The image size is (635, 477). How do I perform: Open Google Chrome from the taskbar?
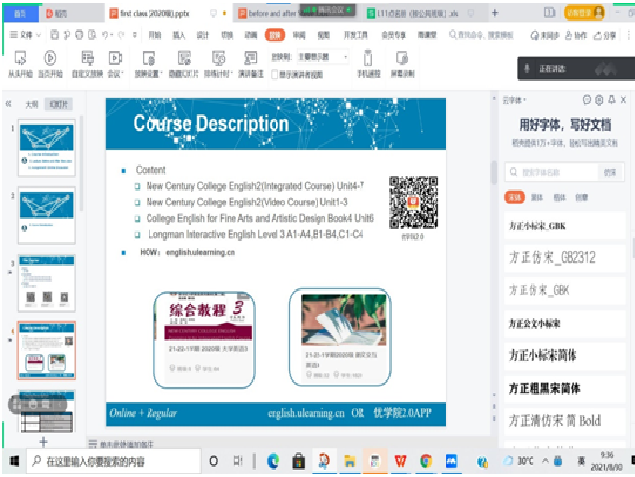426,461
